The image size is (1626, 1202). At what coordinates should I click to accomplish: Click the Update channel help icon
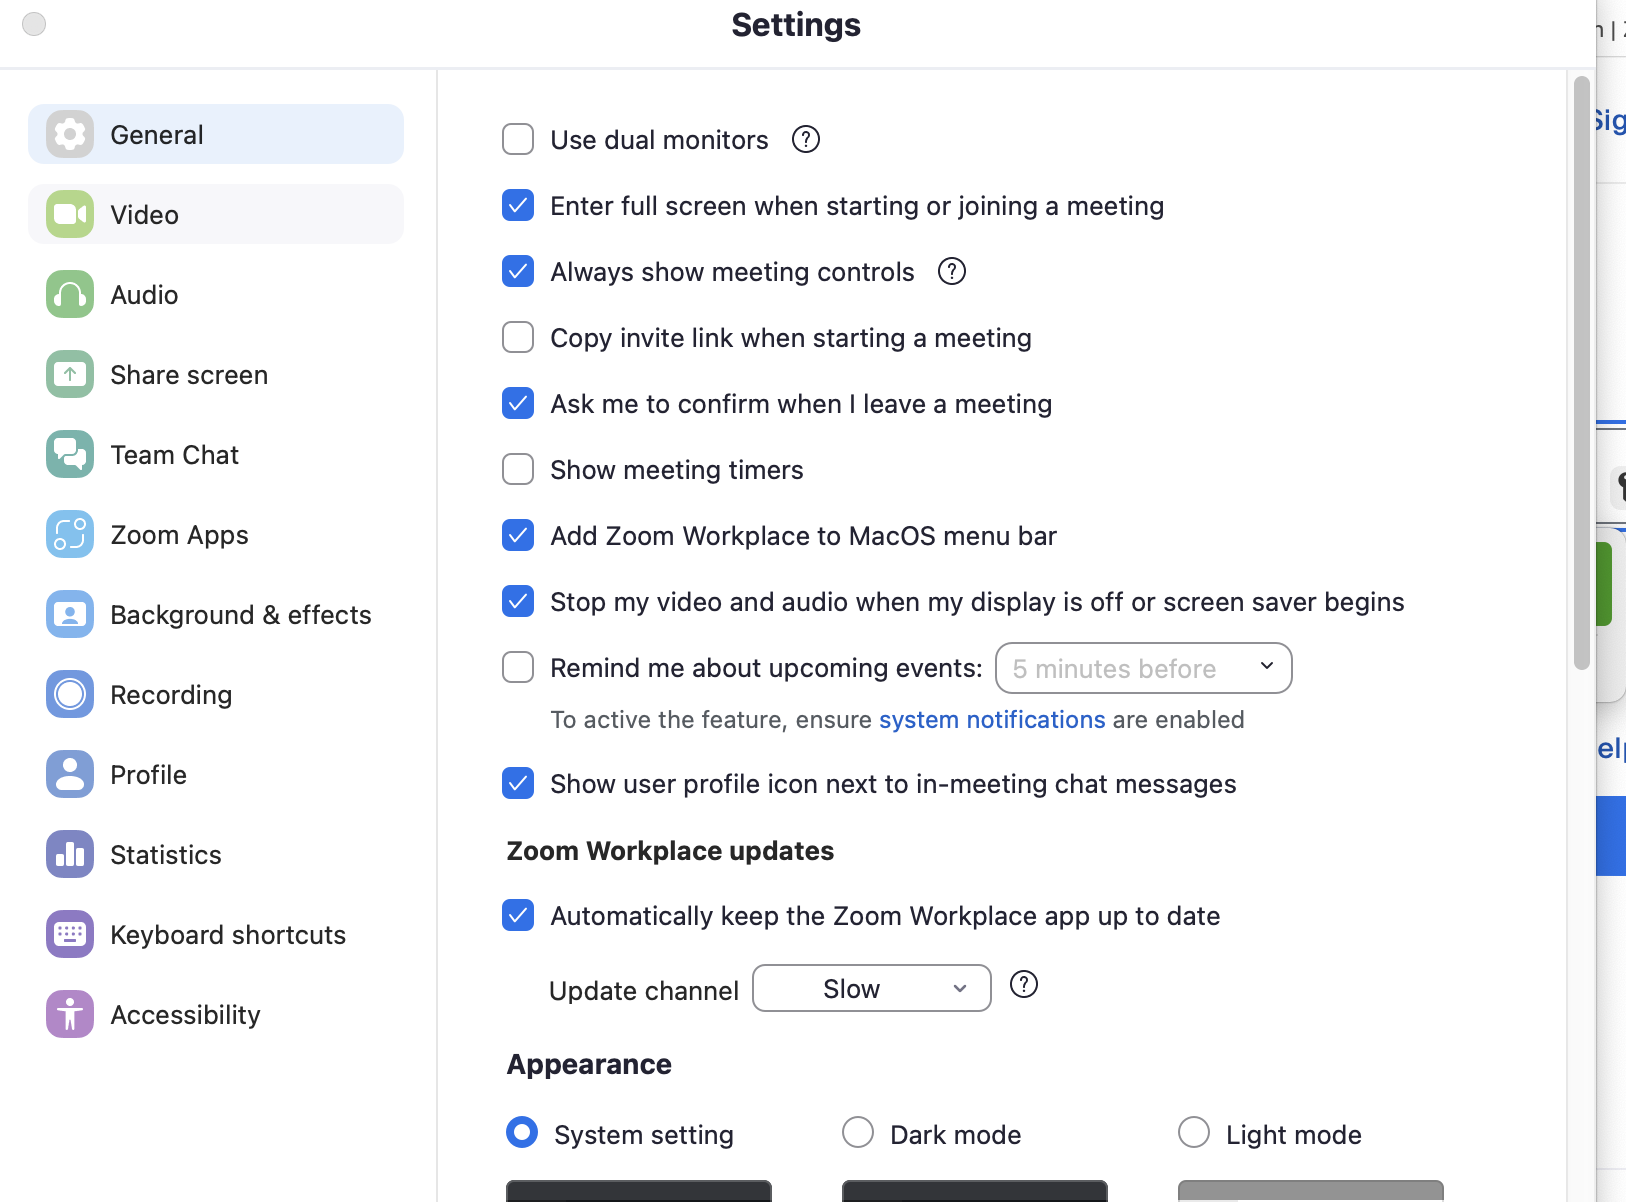(1025, 985)
